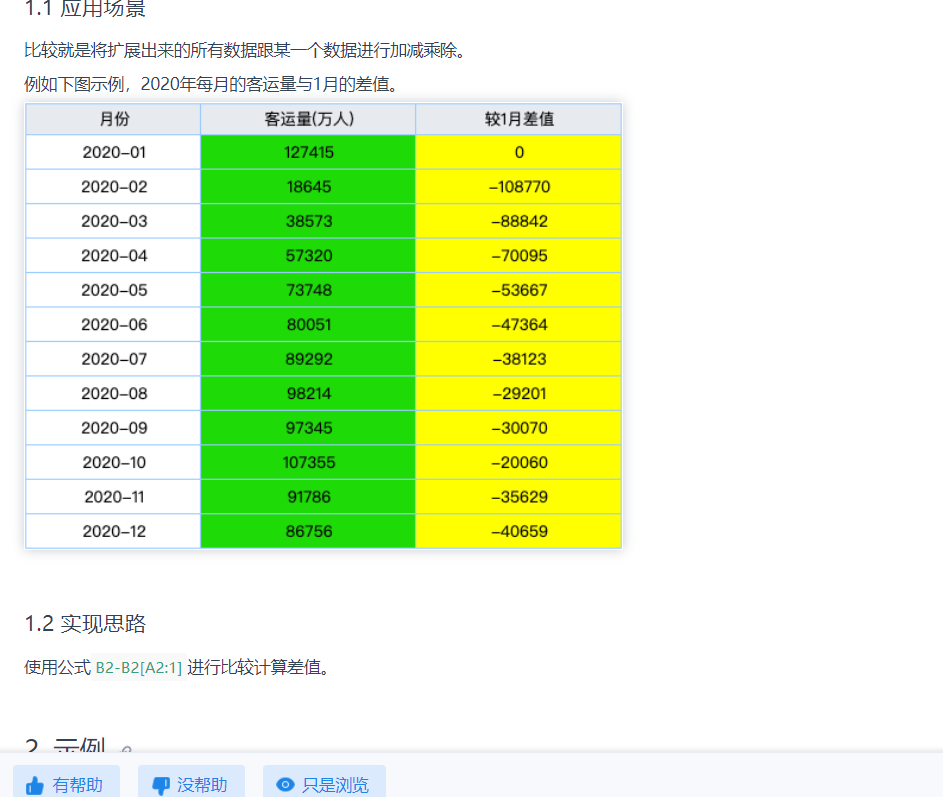The width and height of the screenshot is (943, 797).
Task: Click the yellow cell showing -88842
Action: tap(518, 221)
